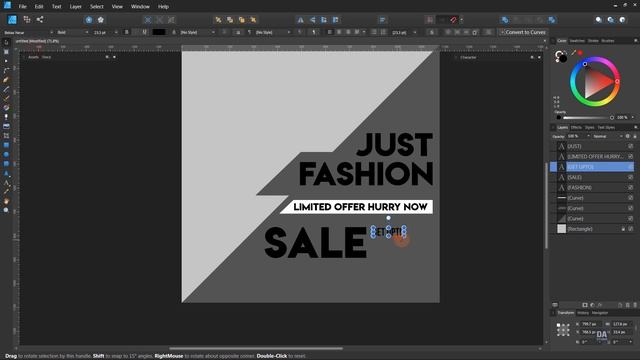Viewport: 640px width, 360px height.
Task: Toggle Bold text formatting
Action: click(x=126, y=32)
